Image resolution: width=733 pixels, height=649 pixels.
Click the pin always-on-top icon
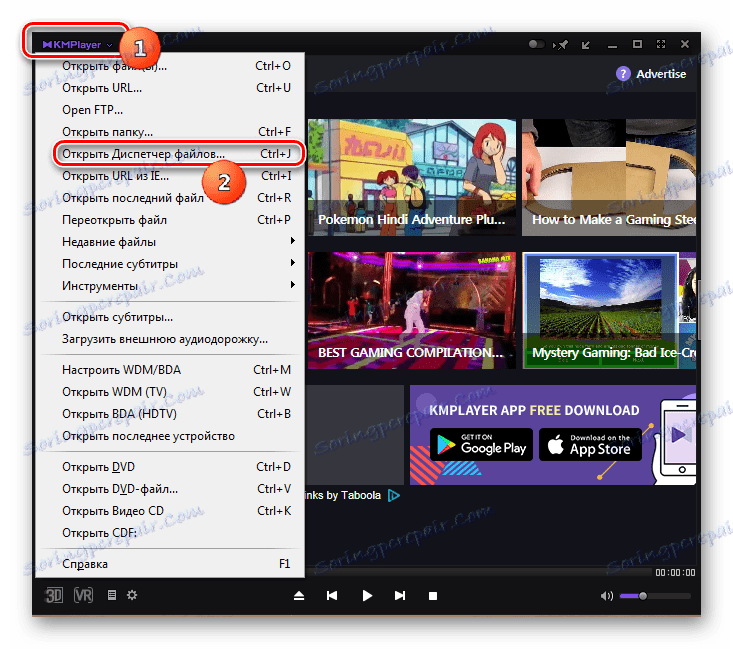(x=561, y=45)
